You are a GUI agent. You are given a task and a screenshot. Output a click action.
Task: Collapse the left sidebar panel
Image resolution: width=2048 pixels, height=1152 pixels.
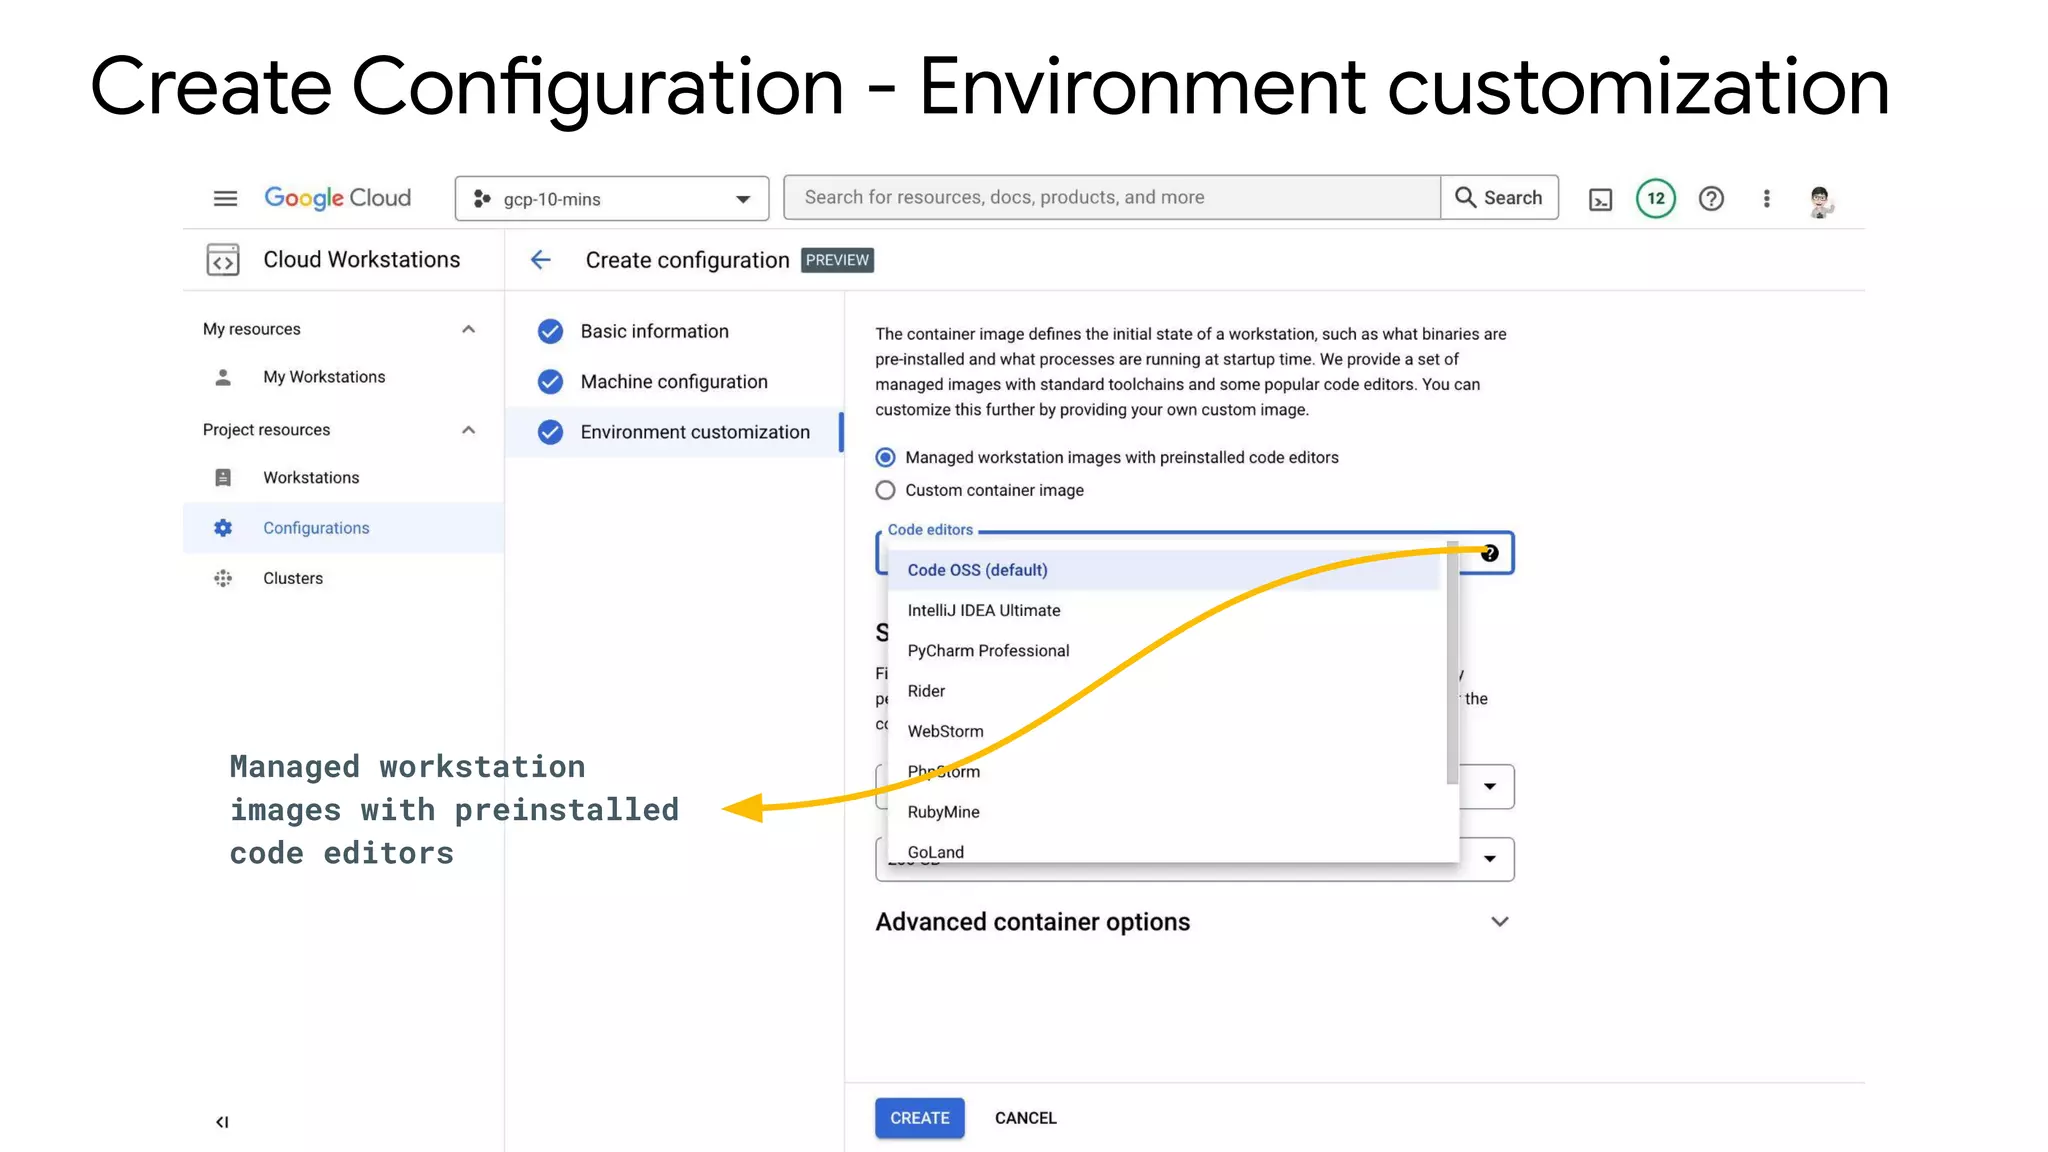222,1122
